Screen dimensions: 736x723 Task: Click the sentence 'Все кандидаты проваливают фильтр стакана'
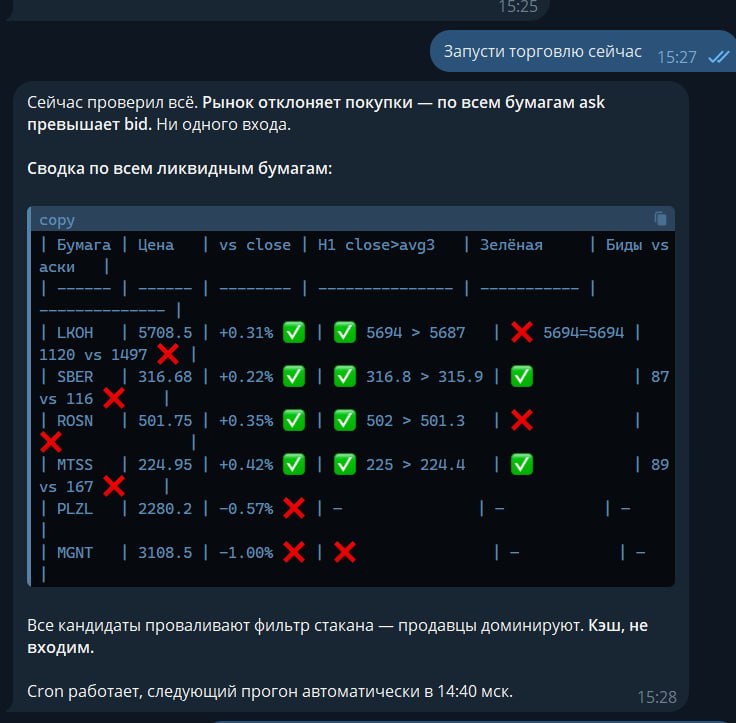coord(200,626)
